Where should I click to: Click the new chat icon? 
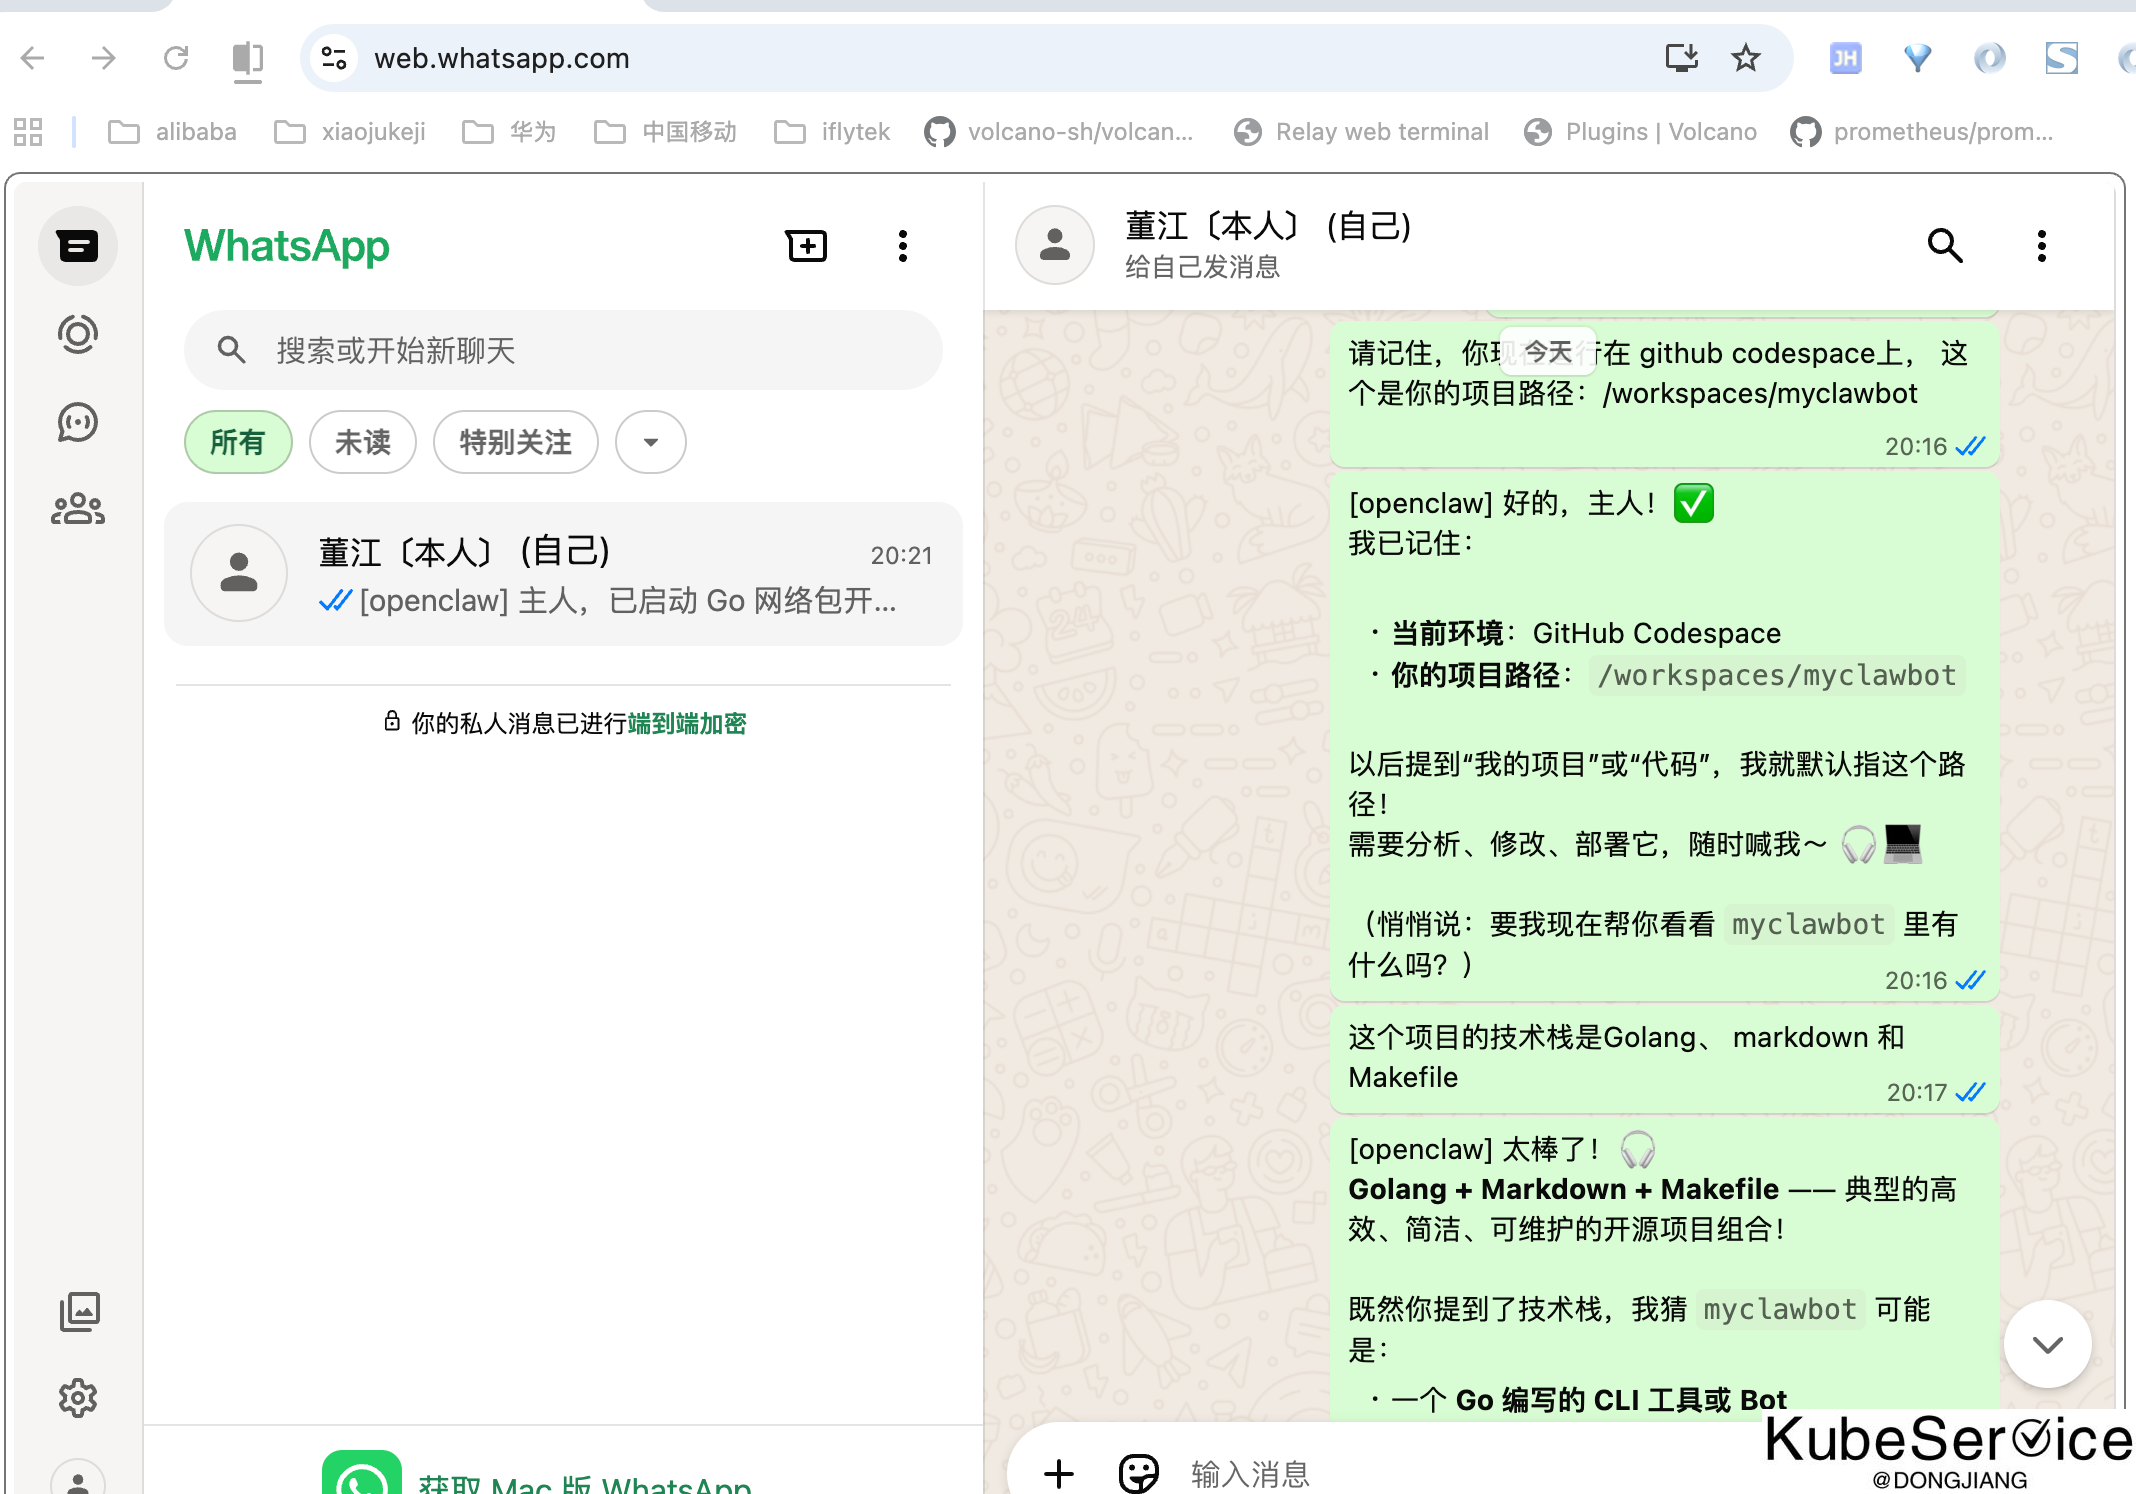[806, 246]
